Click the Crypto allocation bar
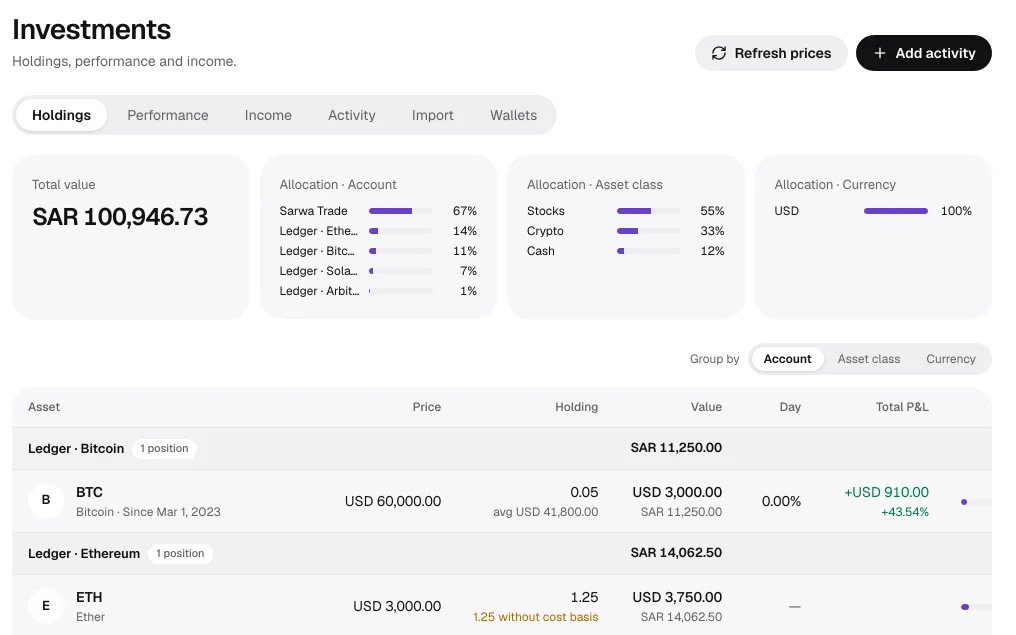 pyautogui.click(x=649, y=231)
